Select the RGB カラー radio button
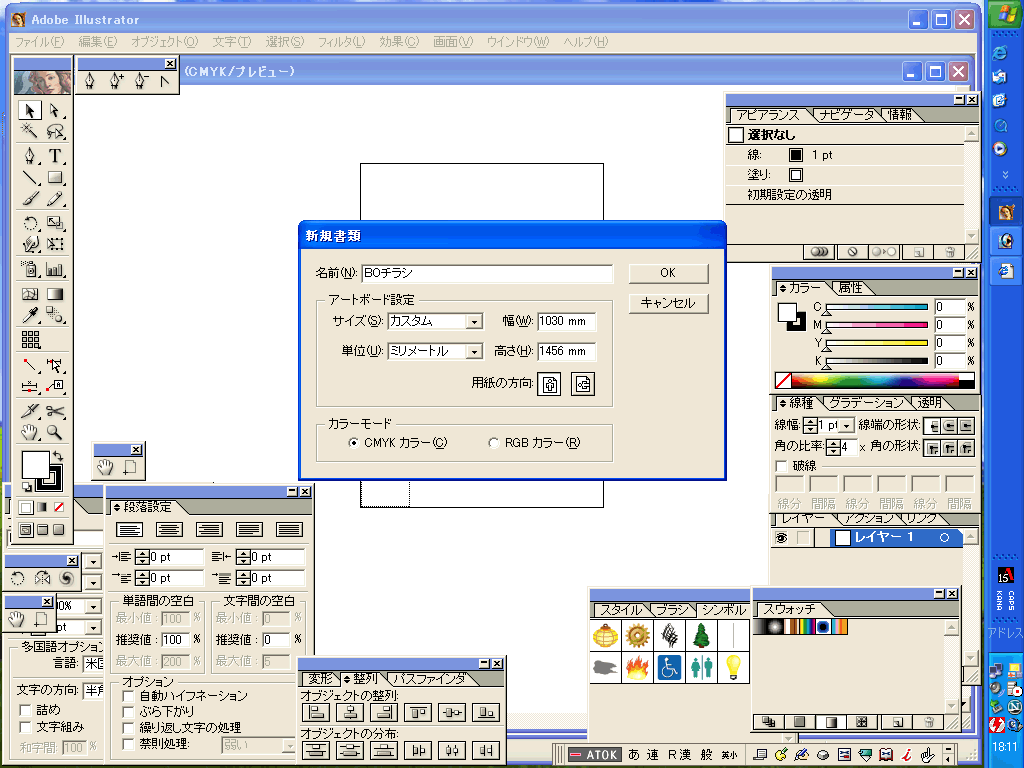Screen dimensions: 1024x768 (x=494, y=443)
